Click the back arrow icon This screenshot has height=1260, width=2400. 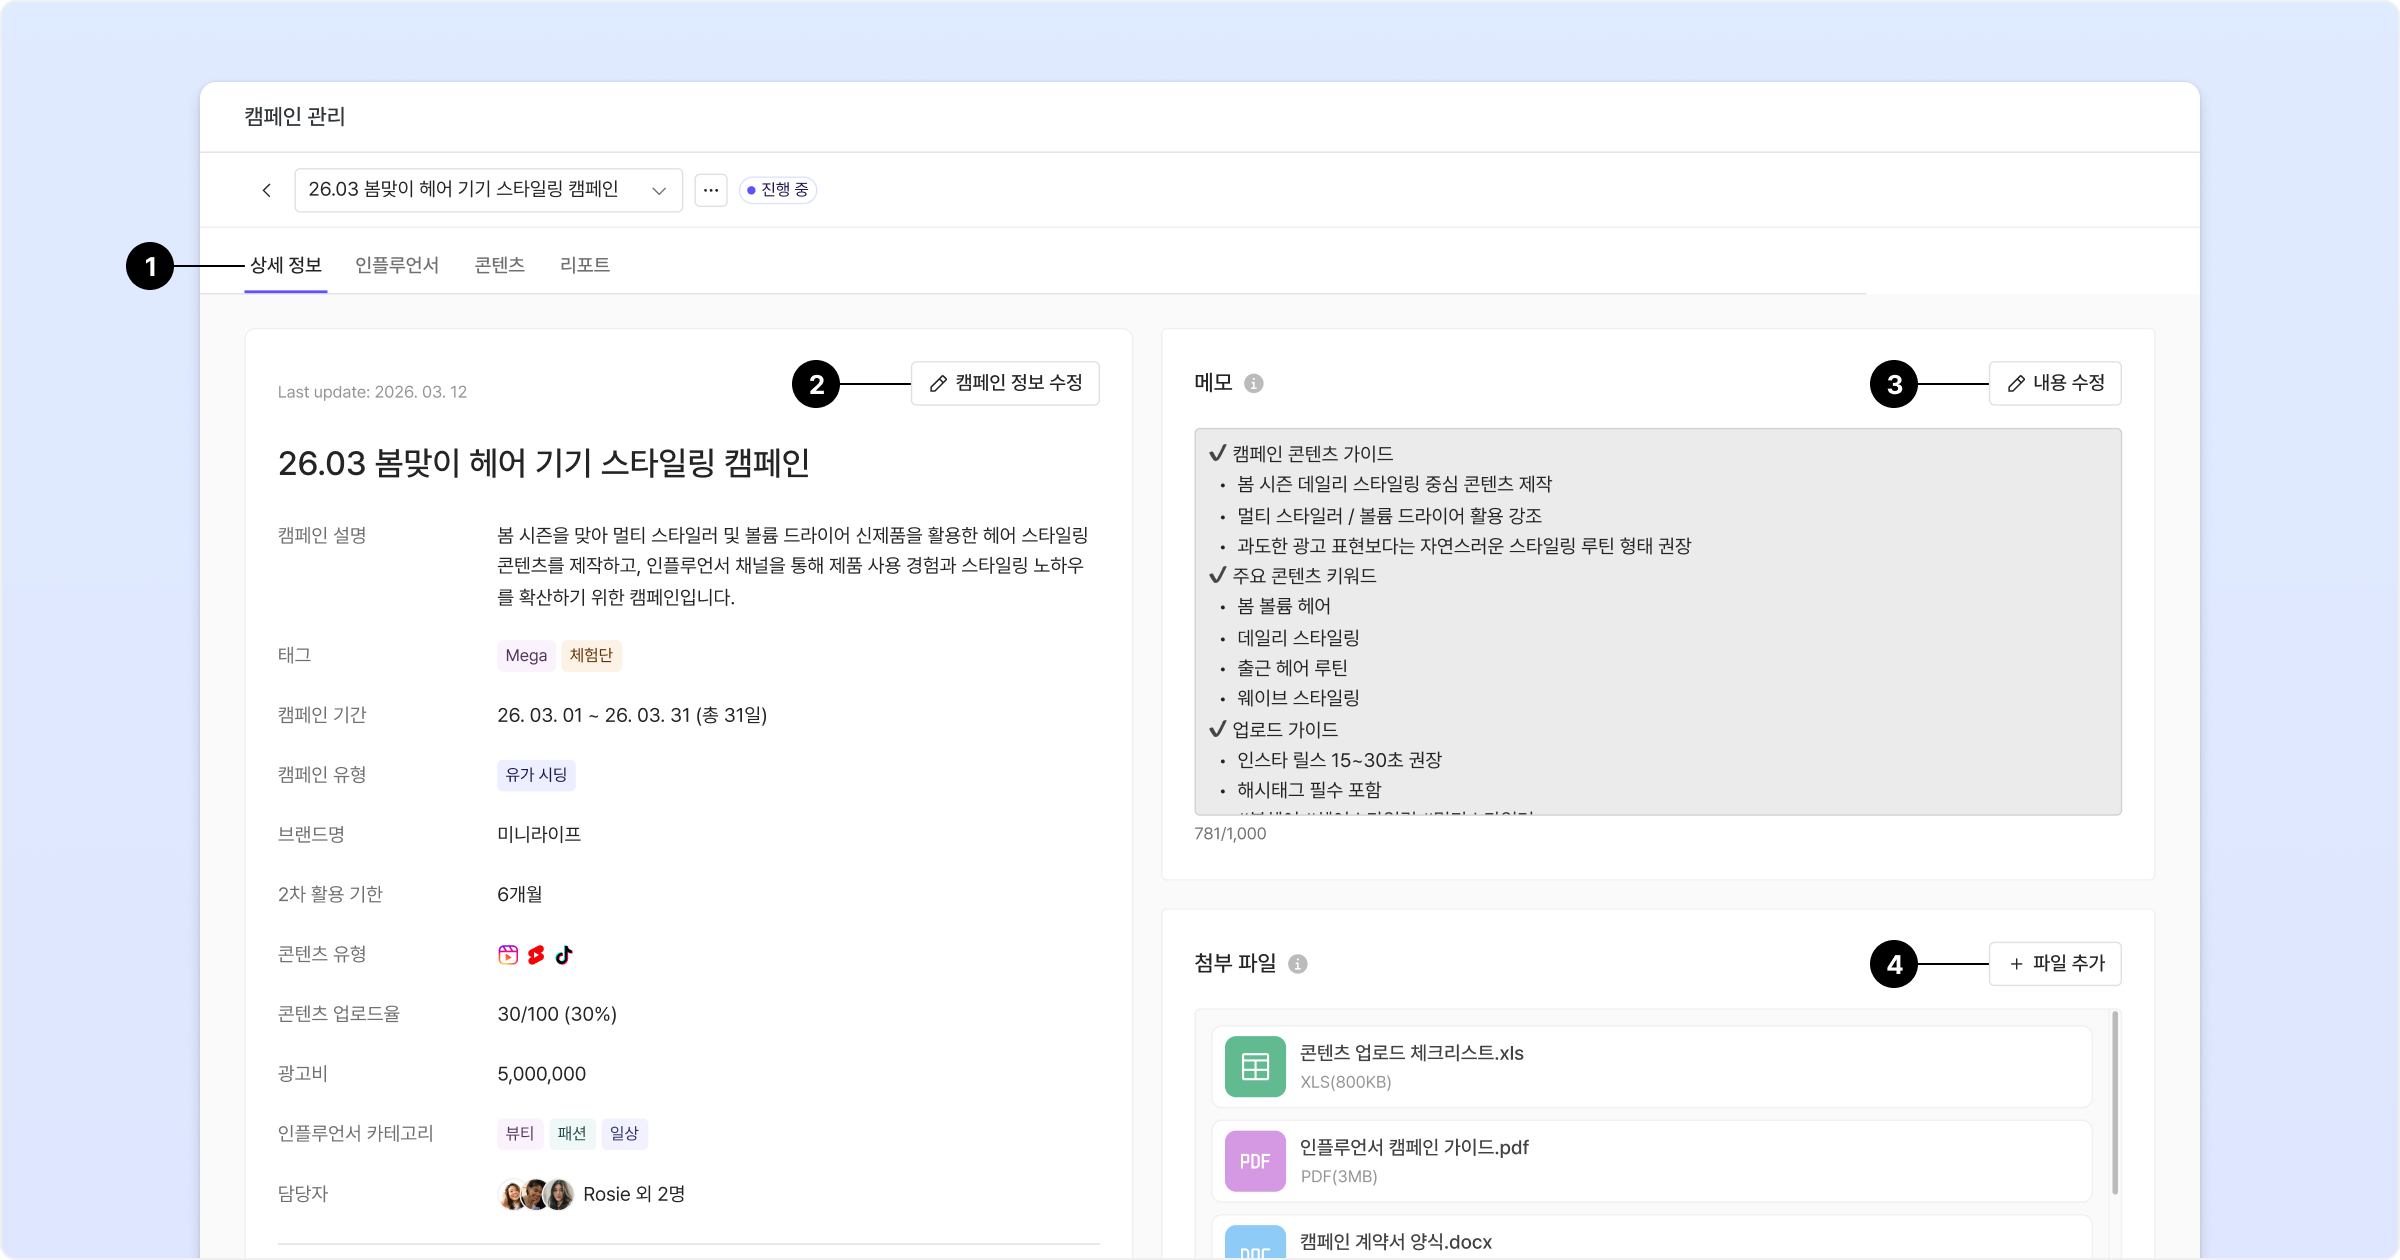click(266, 190)
